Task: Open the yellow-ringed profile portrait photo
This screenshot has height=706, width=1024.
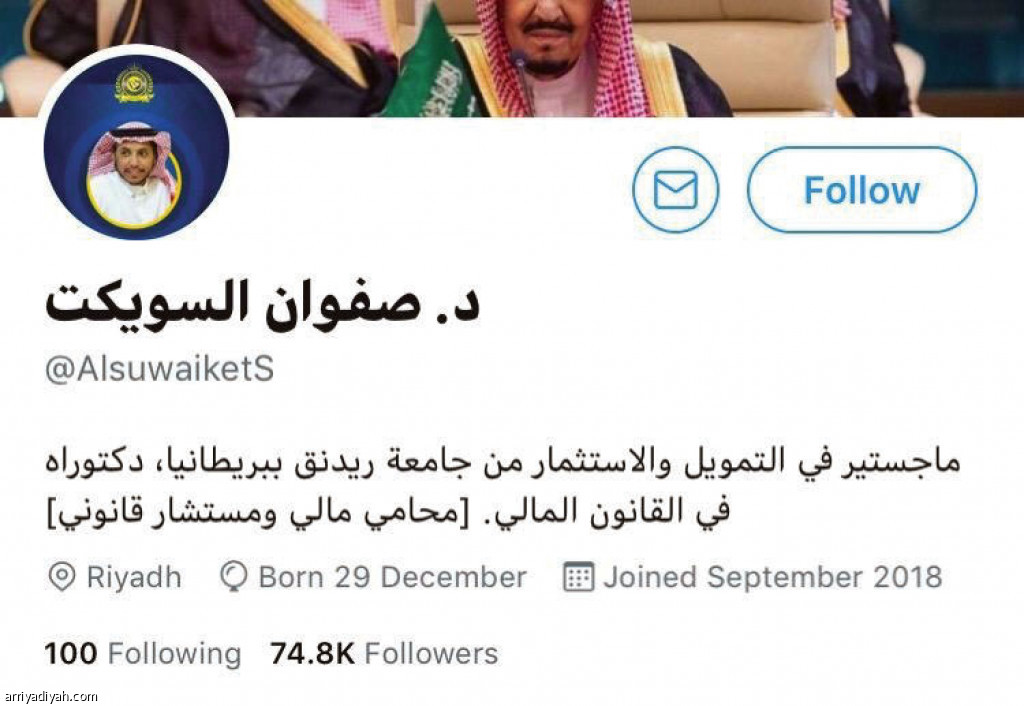Action: click(x=133, y=175)
